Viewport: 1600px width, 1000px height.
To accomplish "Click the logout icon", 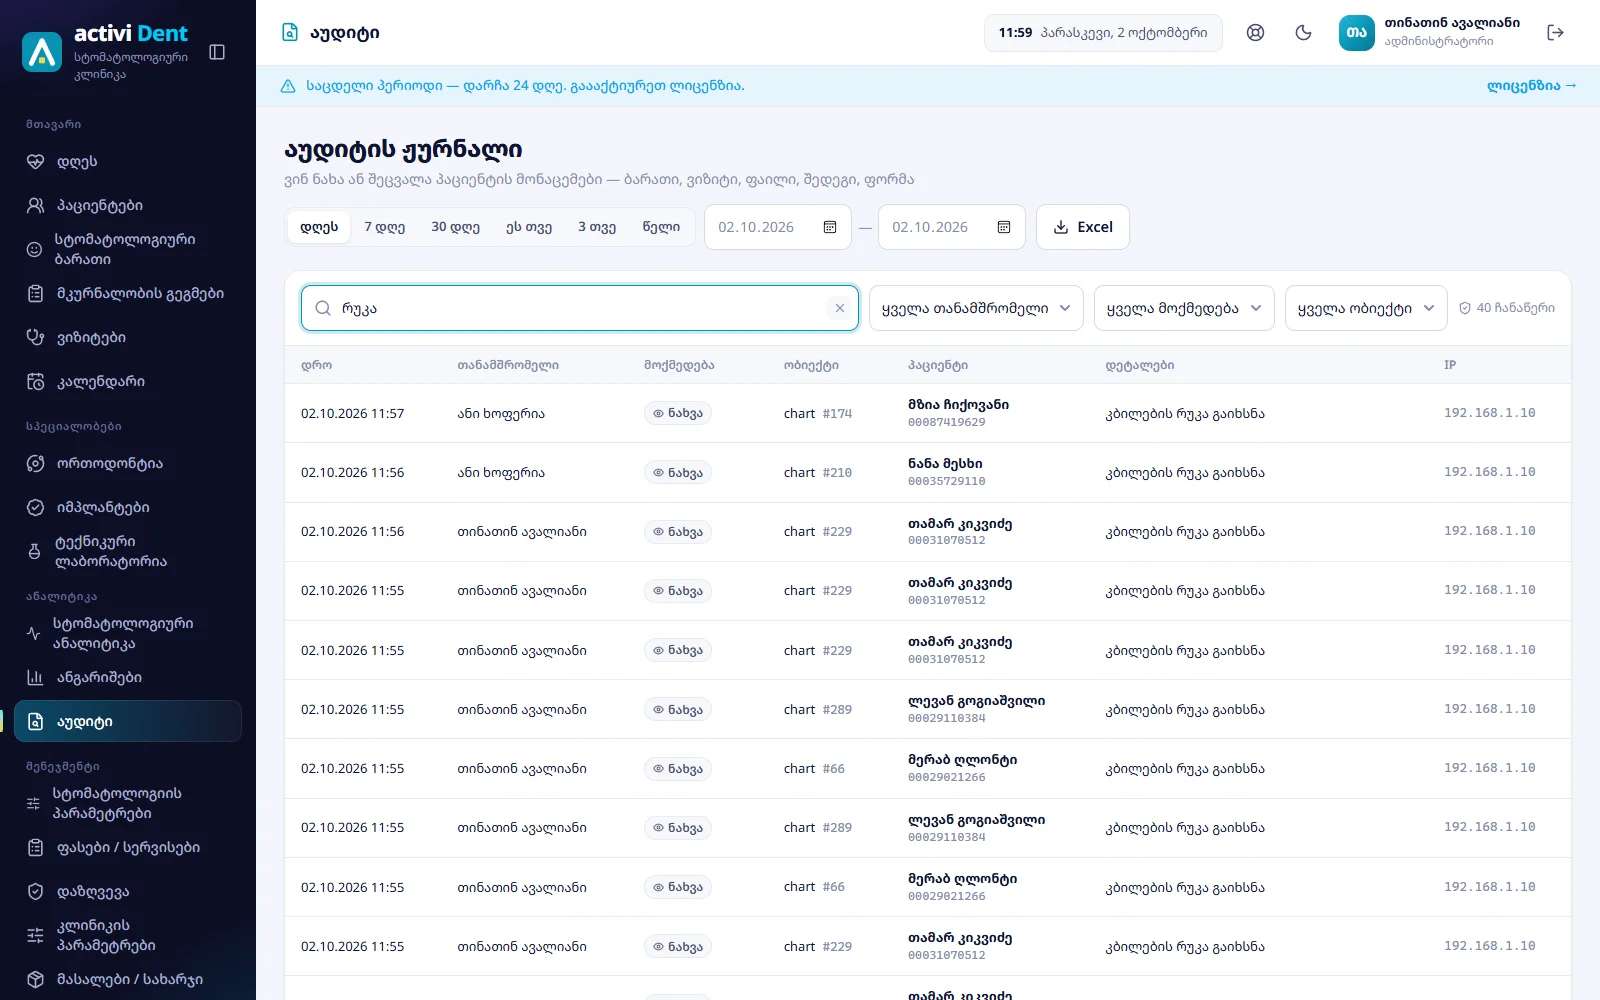I will click(1555, 33).
